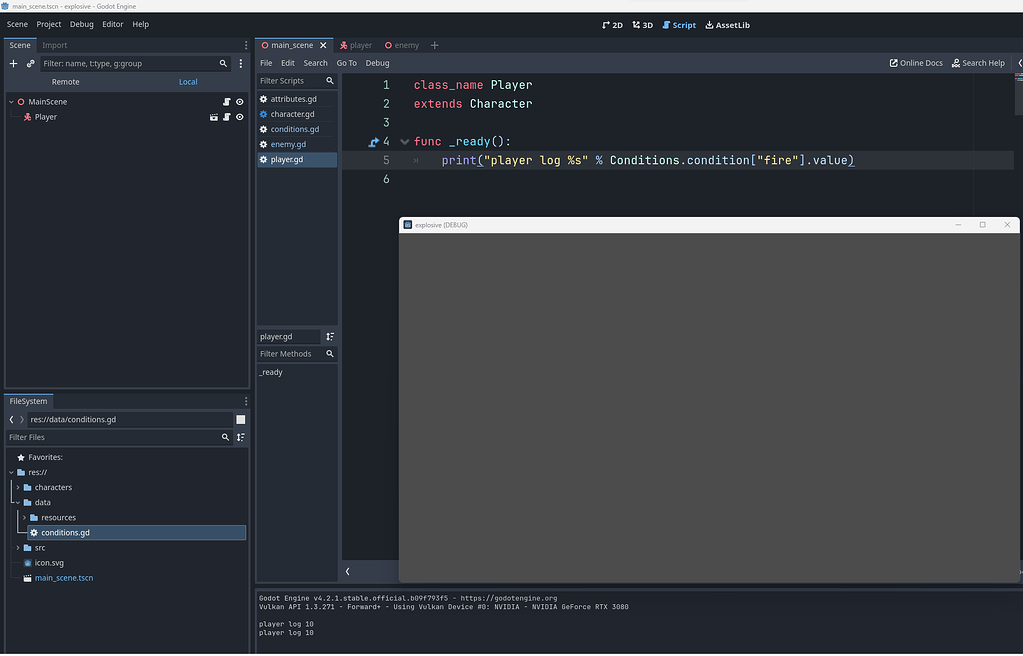The height and width of the screenshot is (656, 1023).
Task: Click the Filter Scripts search magnifier
Action: (x=330, y=80)
